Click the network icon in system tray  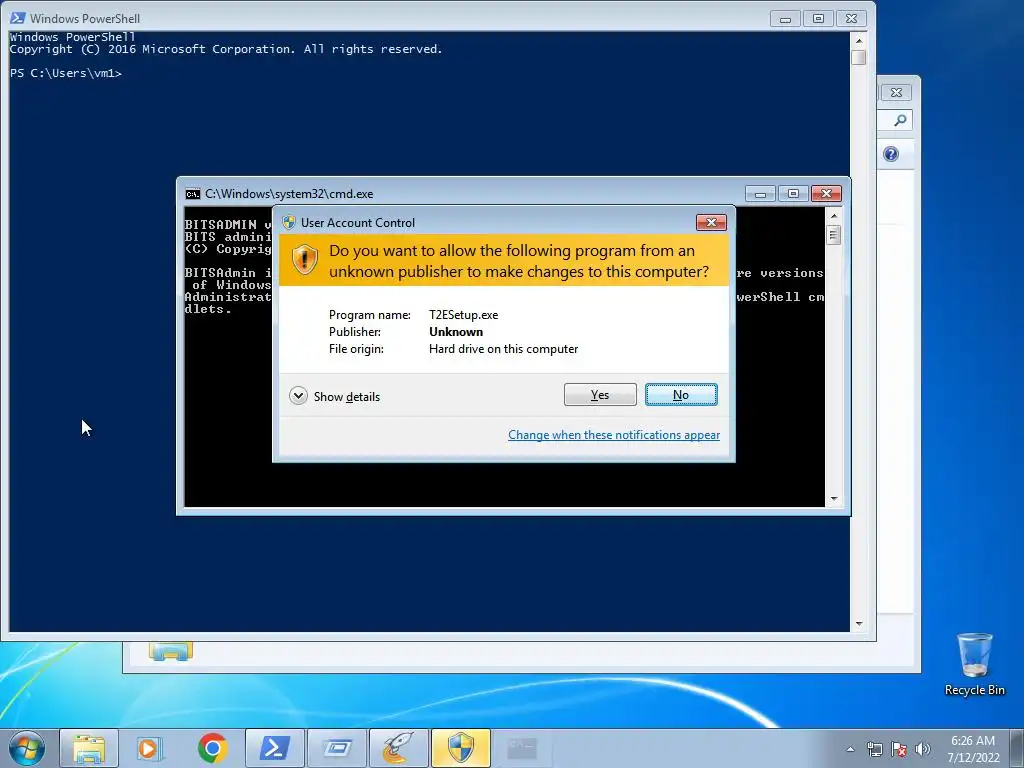pos(874,749)
